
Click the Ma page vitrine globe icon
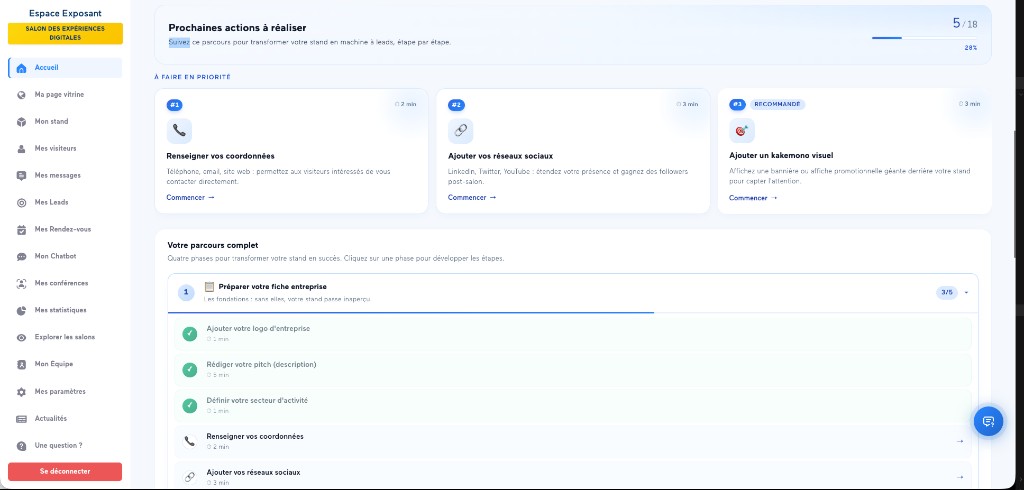pos(21,95)
